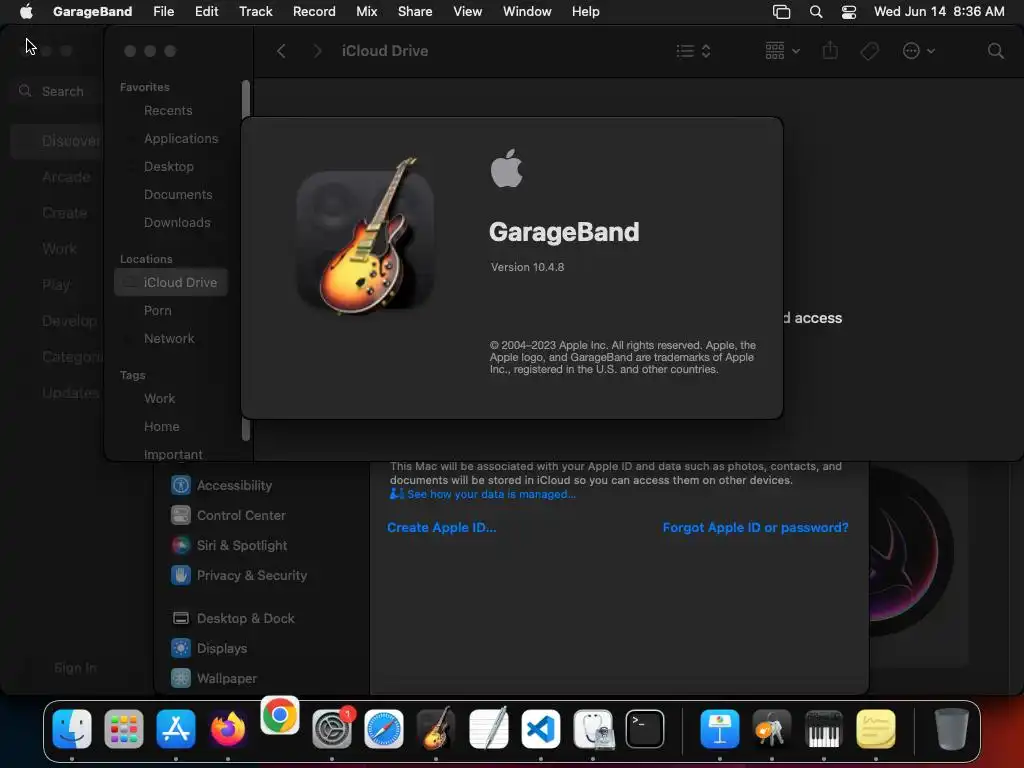Launch the App Store from the Dock

coord(176,728)
